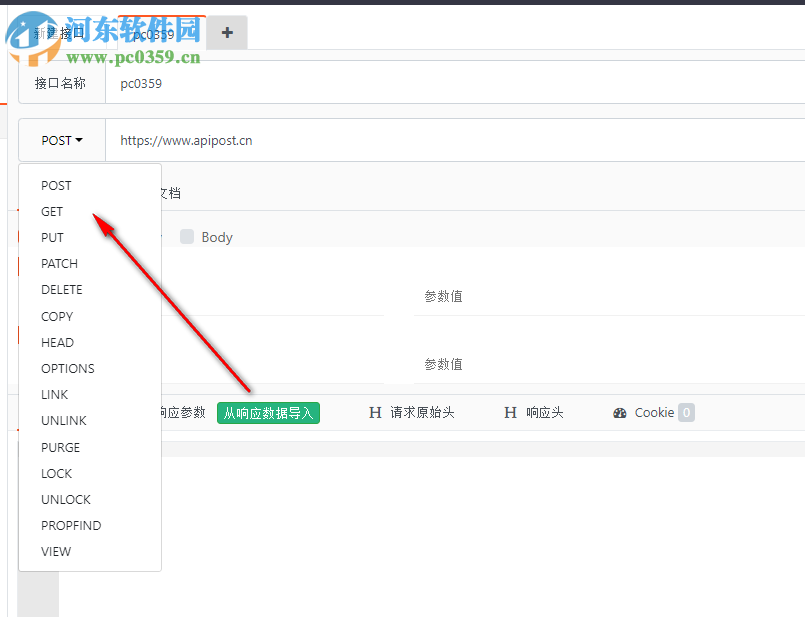Image resolution: width=805 pixels, height=617 pixels.
Task: Click the H icon beside 响应头
Action: coord(510,412)
